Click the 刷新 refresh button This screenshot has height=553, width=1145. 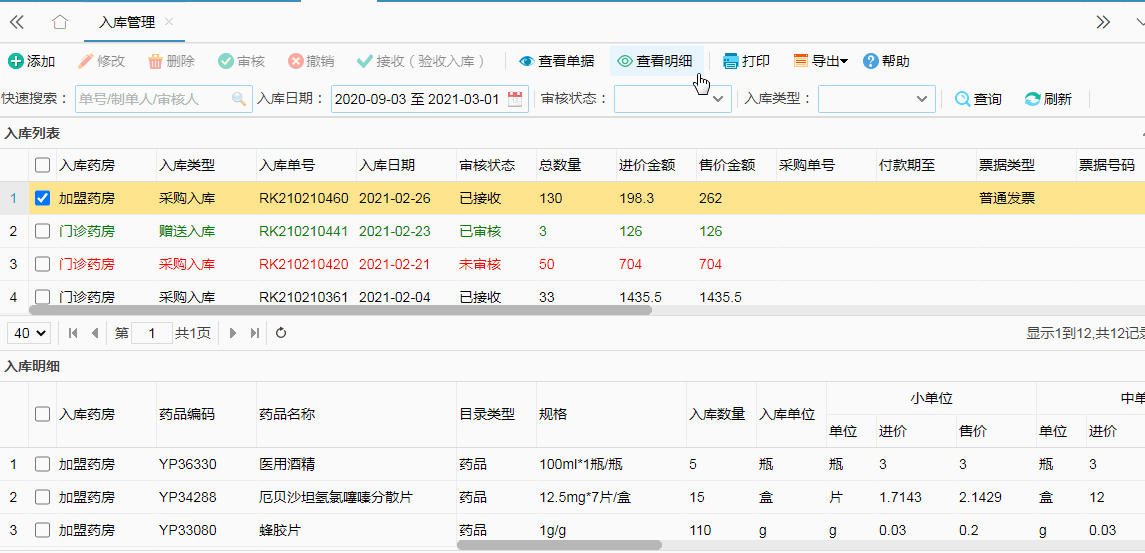point(1049,99)
